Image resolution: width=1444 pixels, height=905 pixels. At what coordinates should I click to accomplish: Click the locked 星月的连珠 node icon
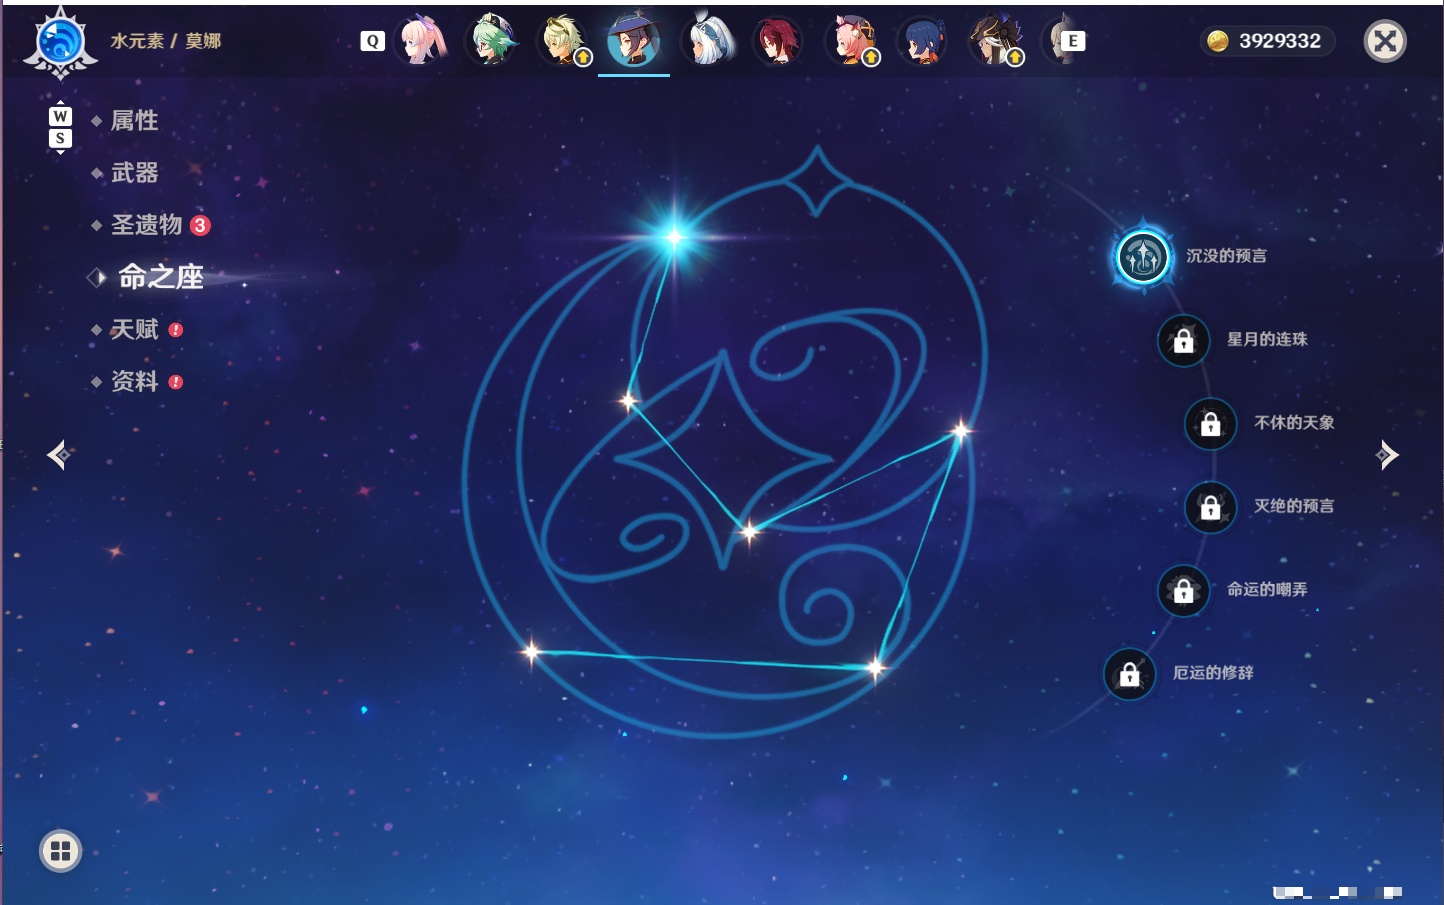pos(1183,341)
